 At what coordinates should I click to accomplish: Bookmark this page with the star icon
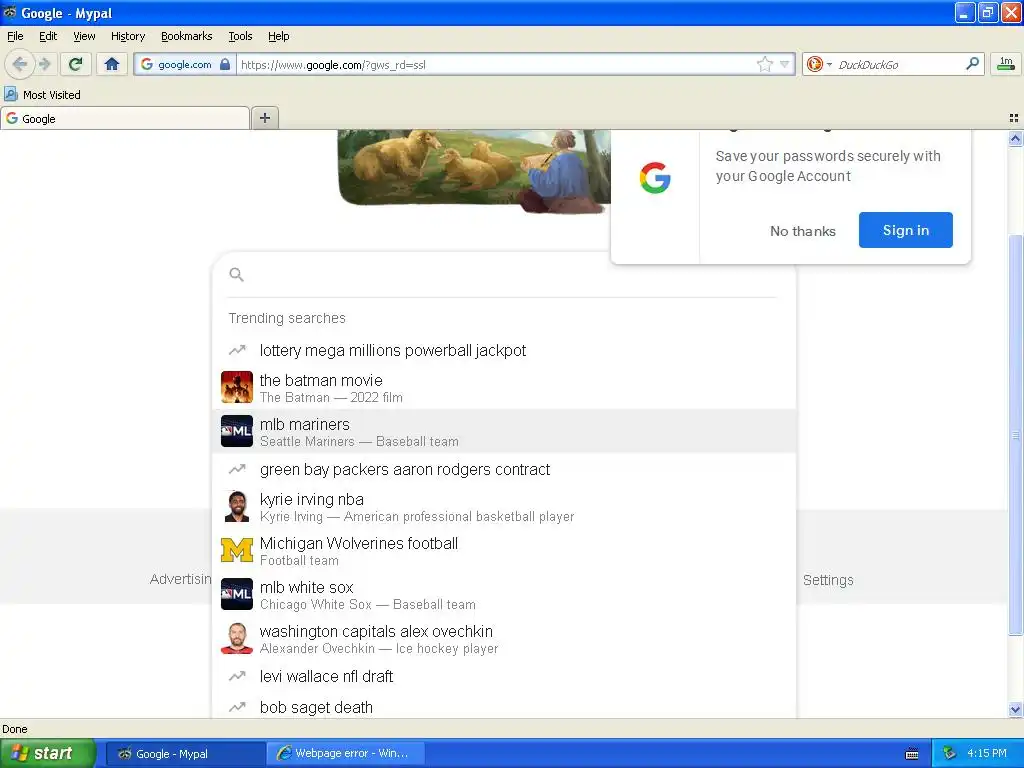click(764, 64)
